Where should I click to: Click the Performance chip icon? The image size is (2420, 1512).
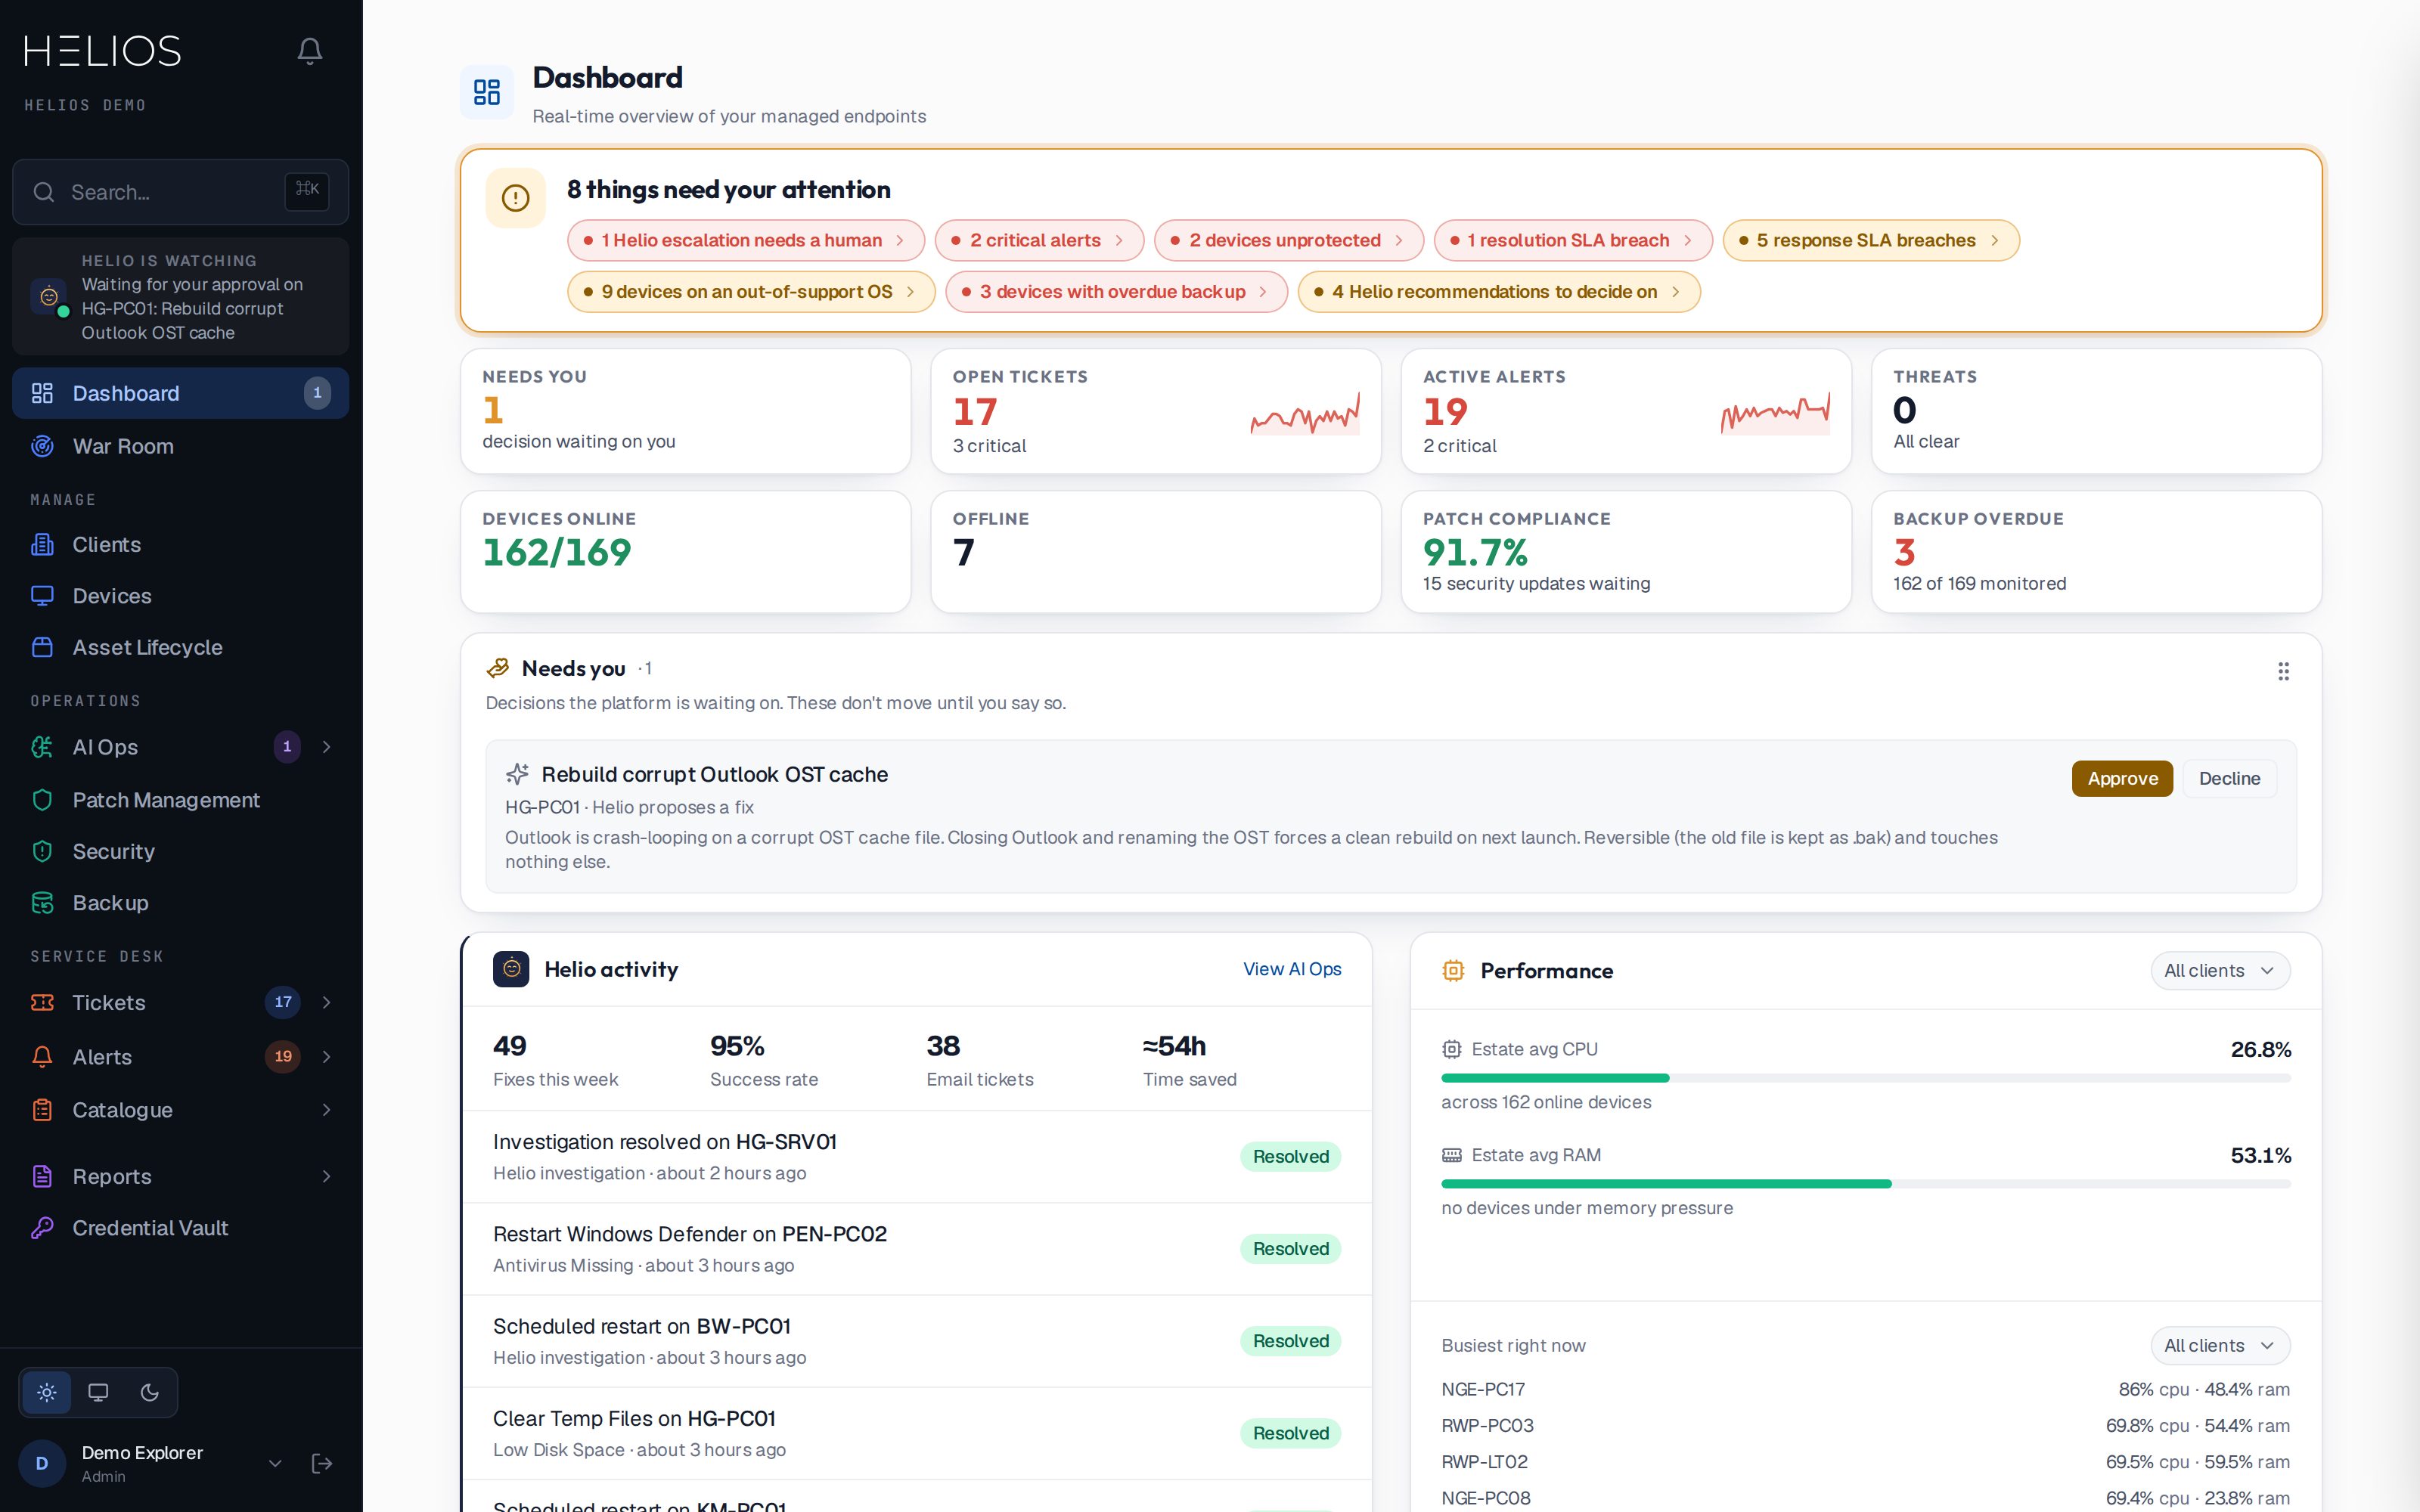pyautogui.click(x=1453, y=970)
